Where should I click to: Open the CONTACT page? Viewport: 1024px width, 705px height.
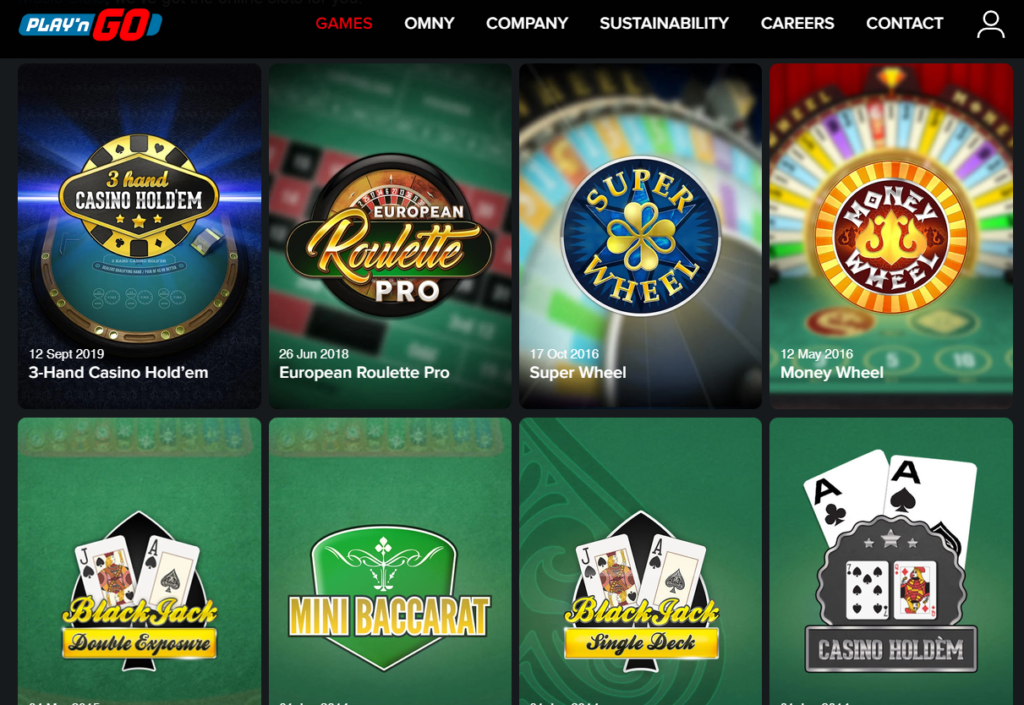[x=904, y=24]
